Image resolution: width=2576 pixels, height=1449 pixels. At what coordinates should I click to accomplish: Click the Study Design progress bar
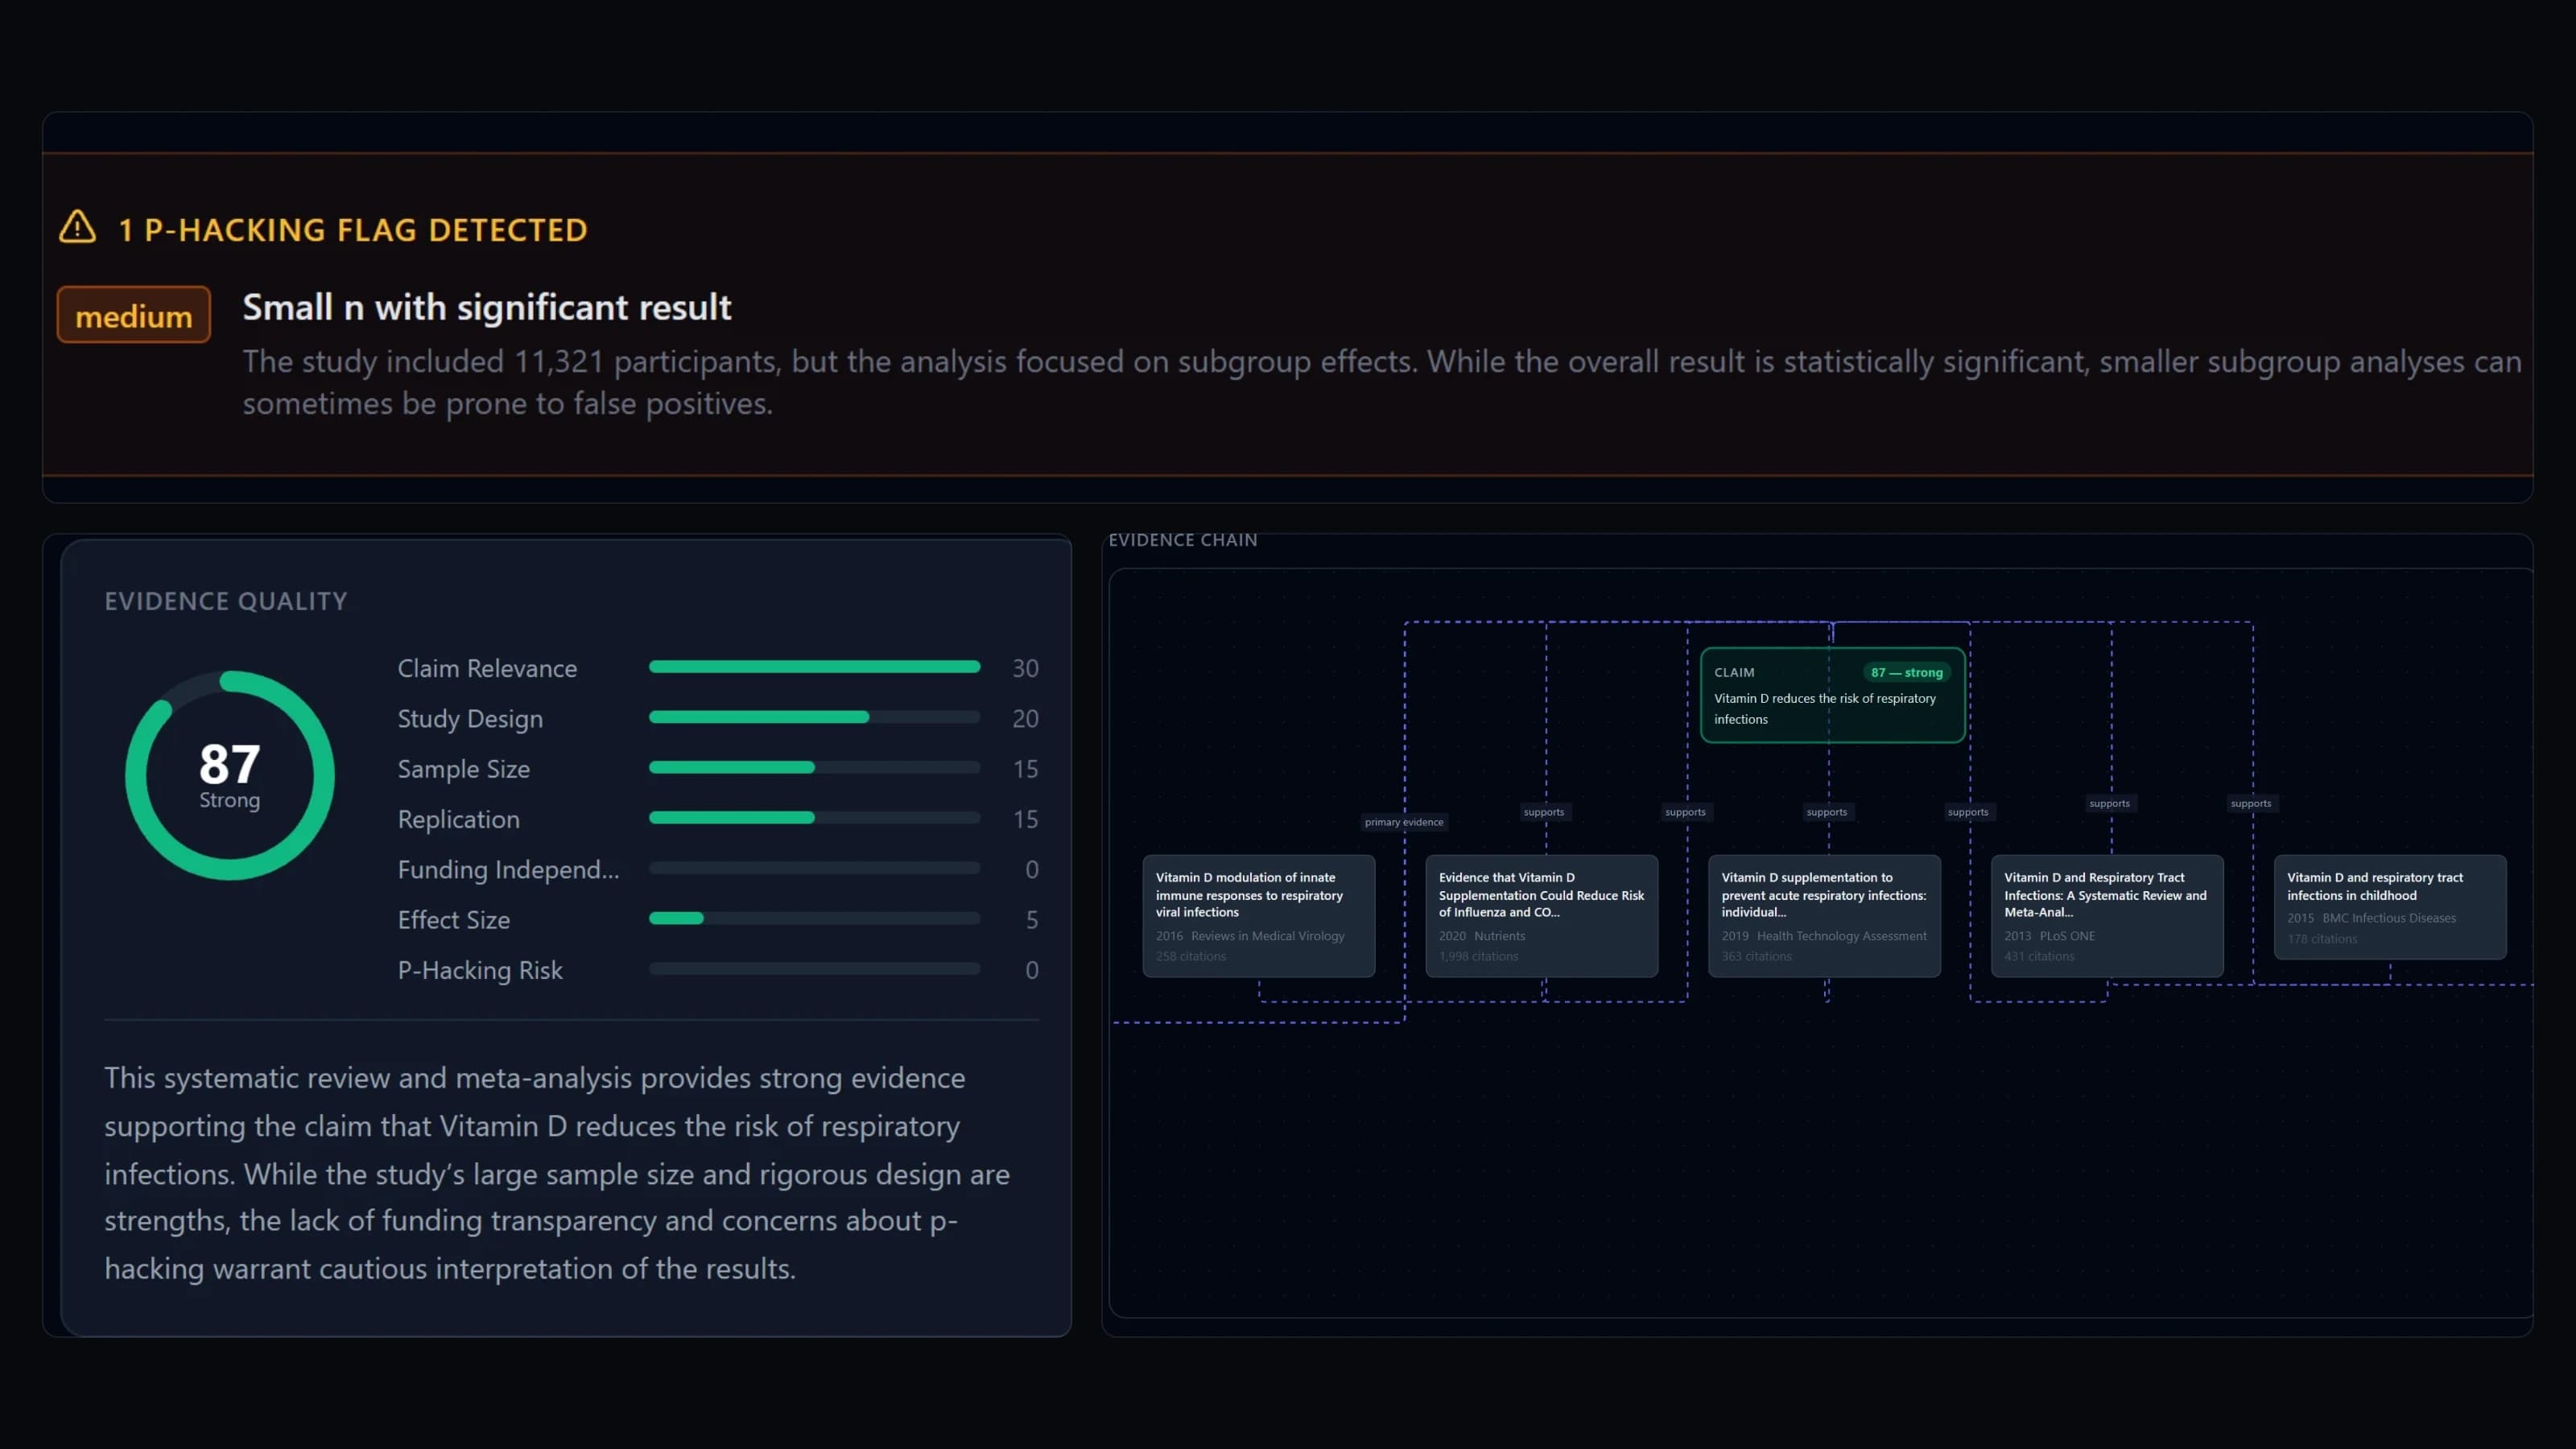coord(814,717)
